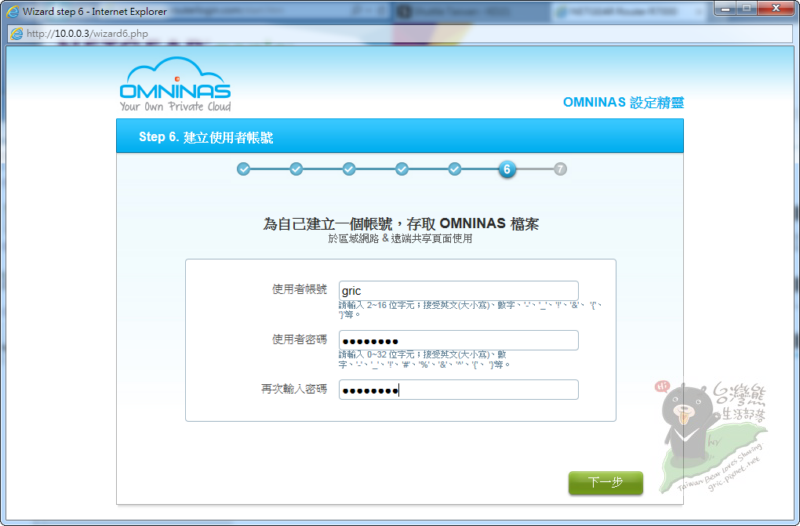
Task: Click the Your Own Private Cloud tagline
Action: point(175,107)
